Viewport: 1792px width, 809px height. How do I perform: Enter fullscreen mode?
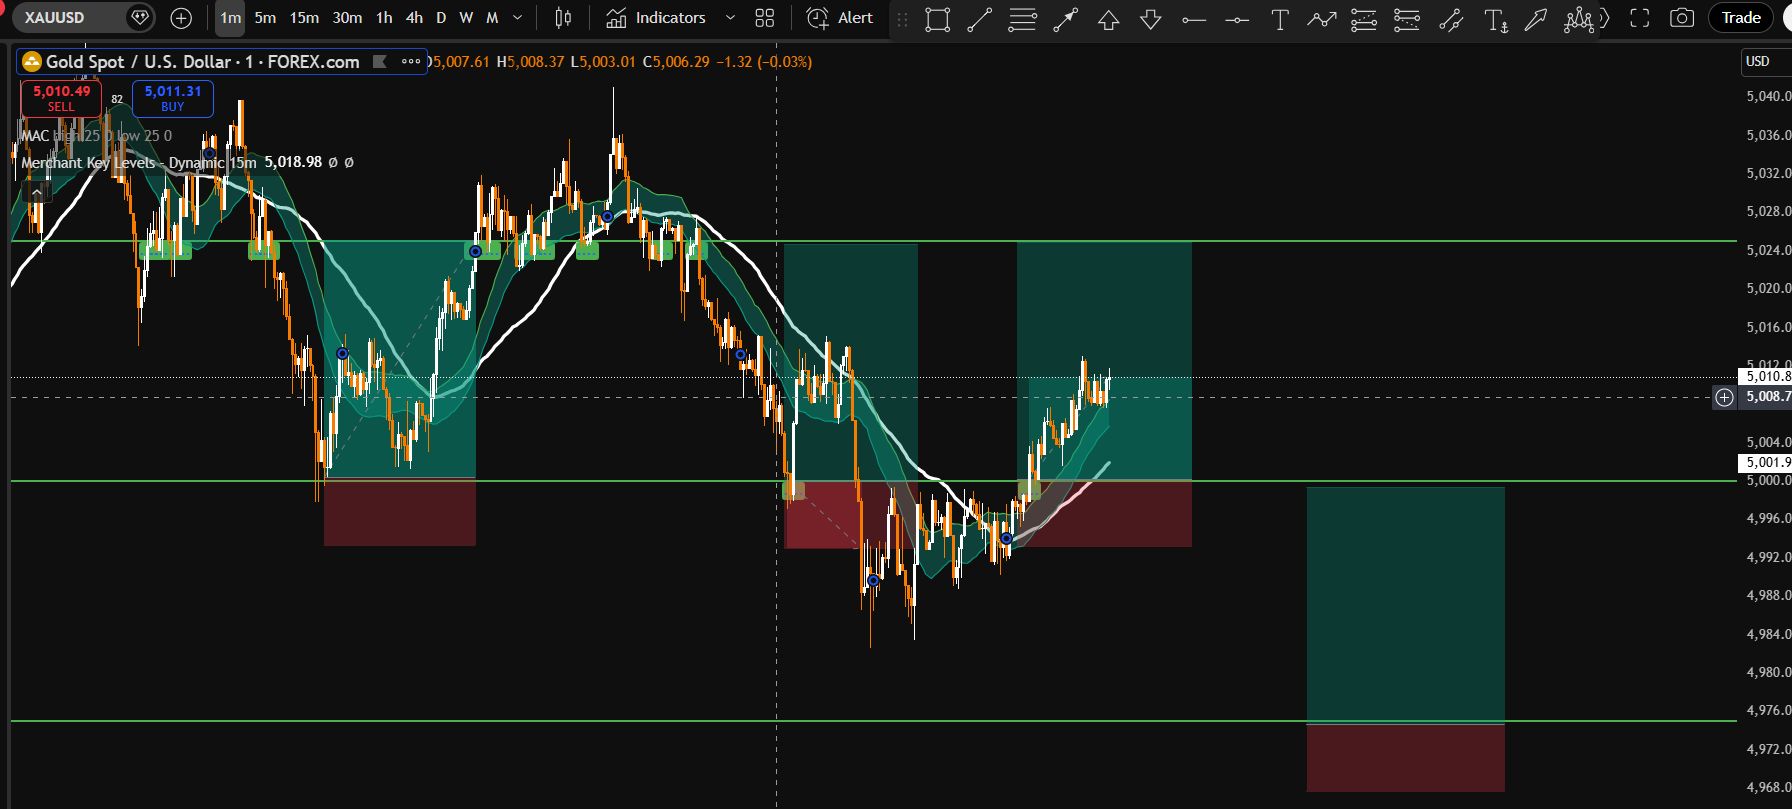point(1639,18)
